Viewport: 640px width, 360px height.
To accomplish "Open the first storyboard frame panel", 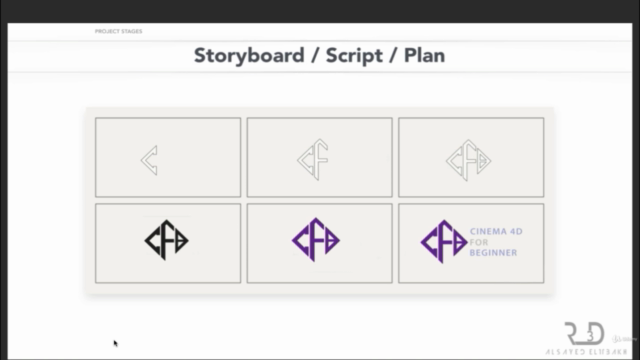I will point(168,158).
